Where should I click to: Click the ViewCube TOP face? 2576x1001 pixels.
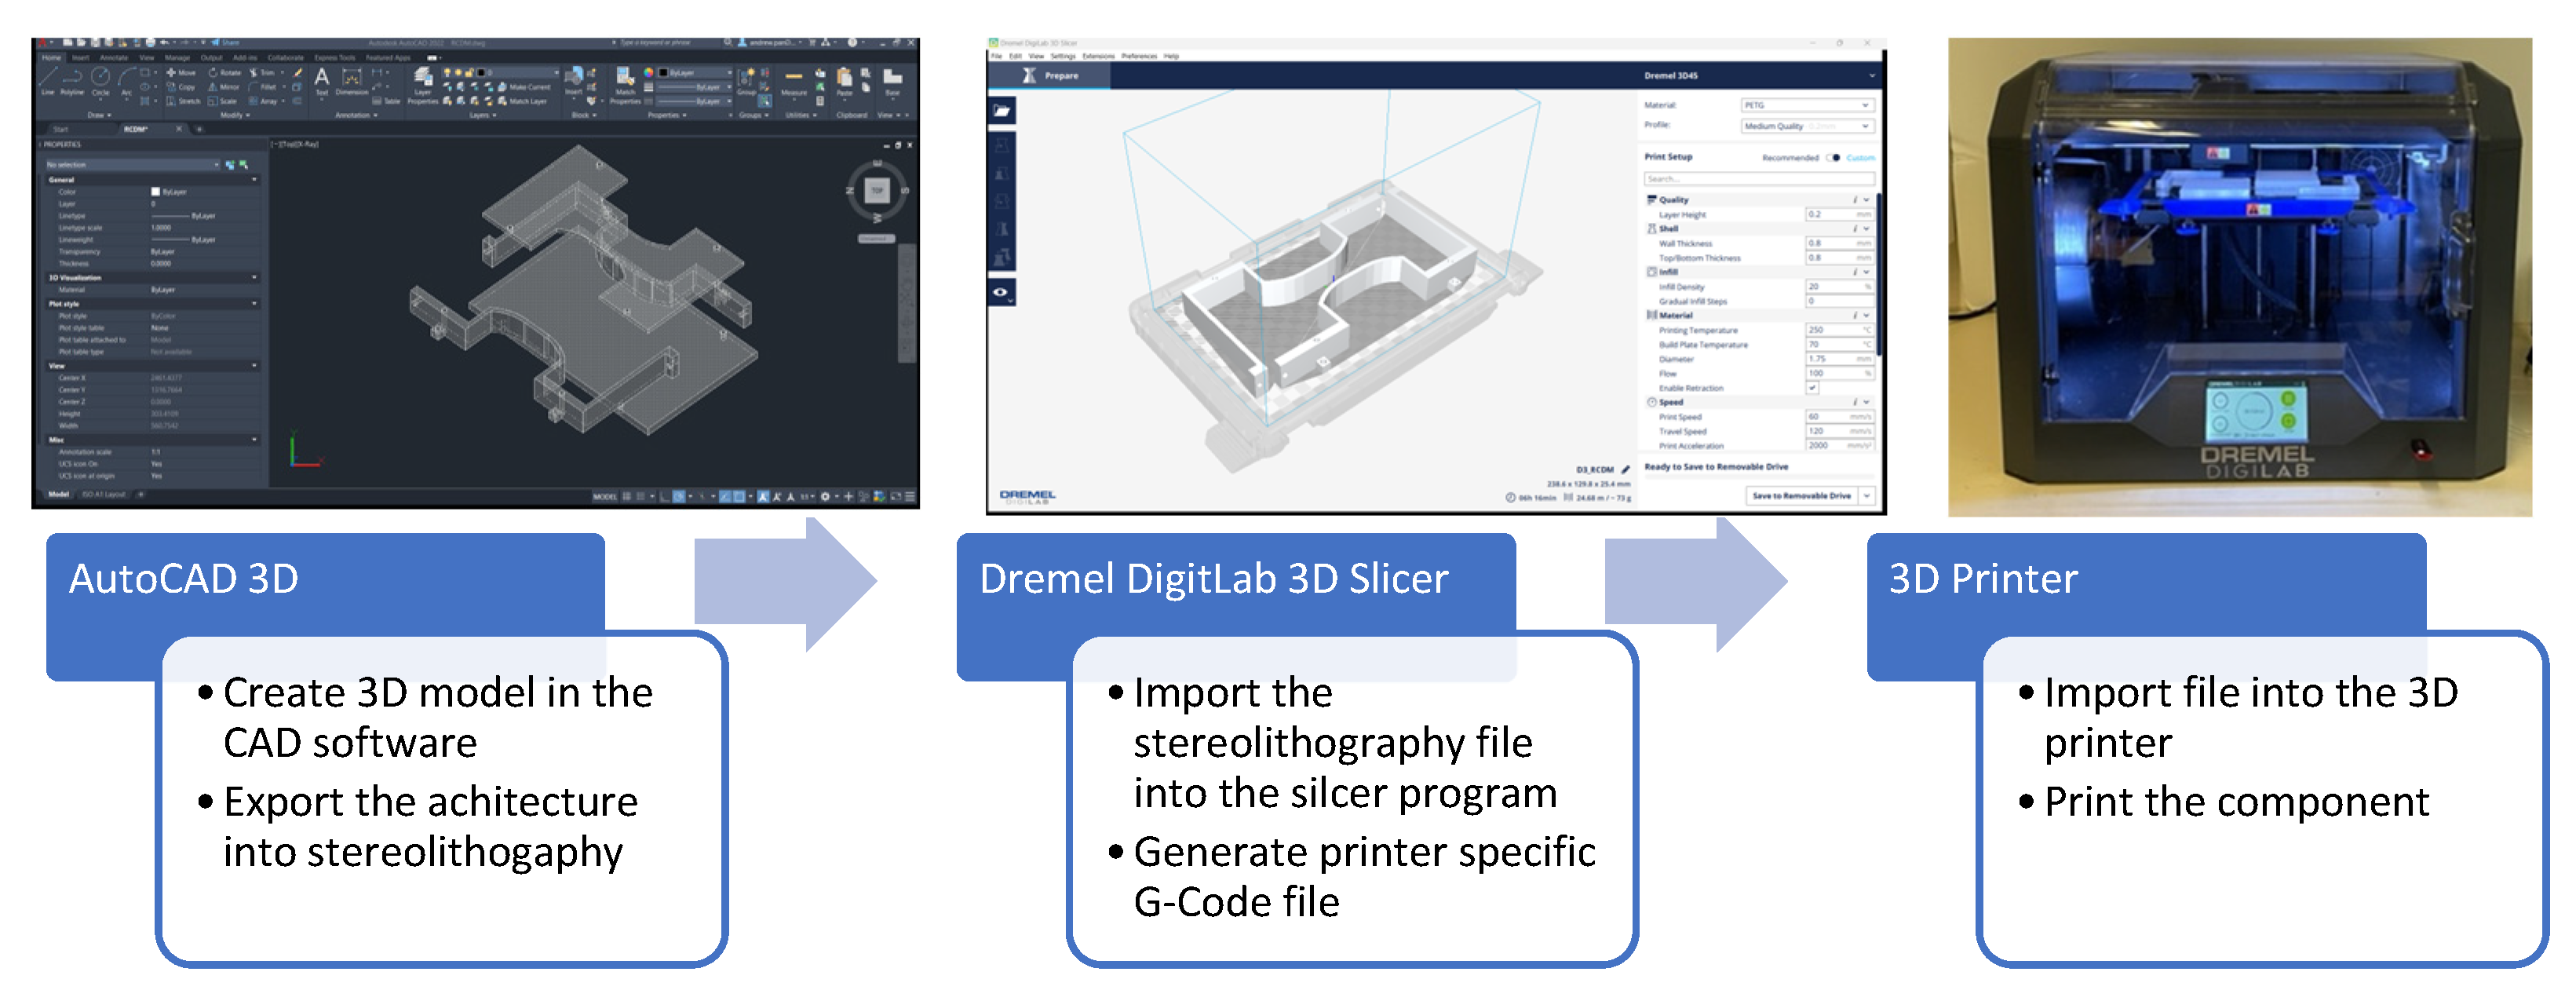(x=877, y=190)
